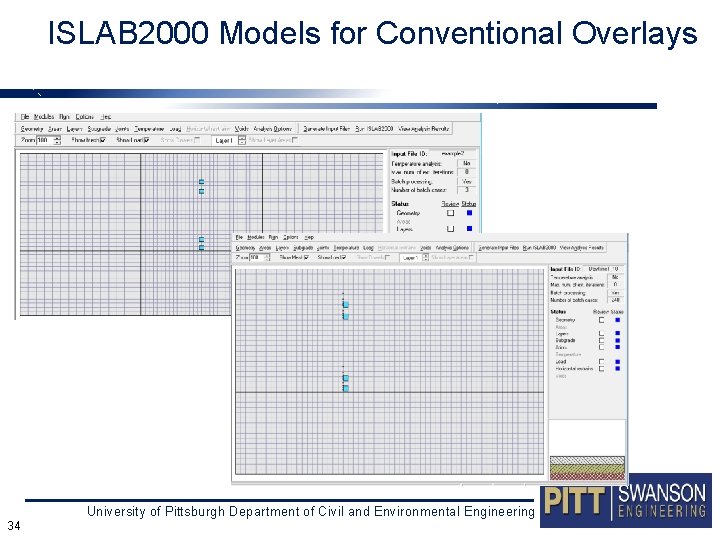Click Load blue status square in front window
The width and height of the screenshot is (720, 540).
(x=618, y=362)
